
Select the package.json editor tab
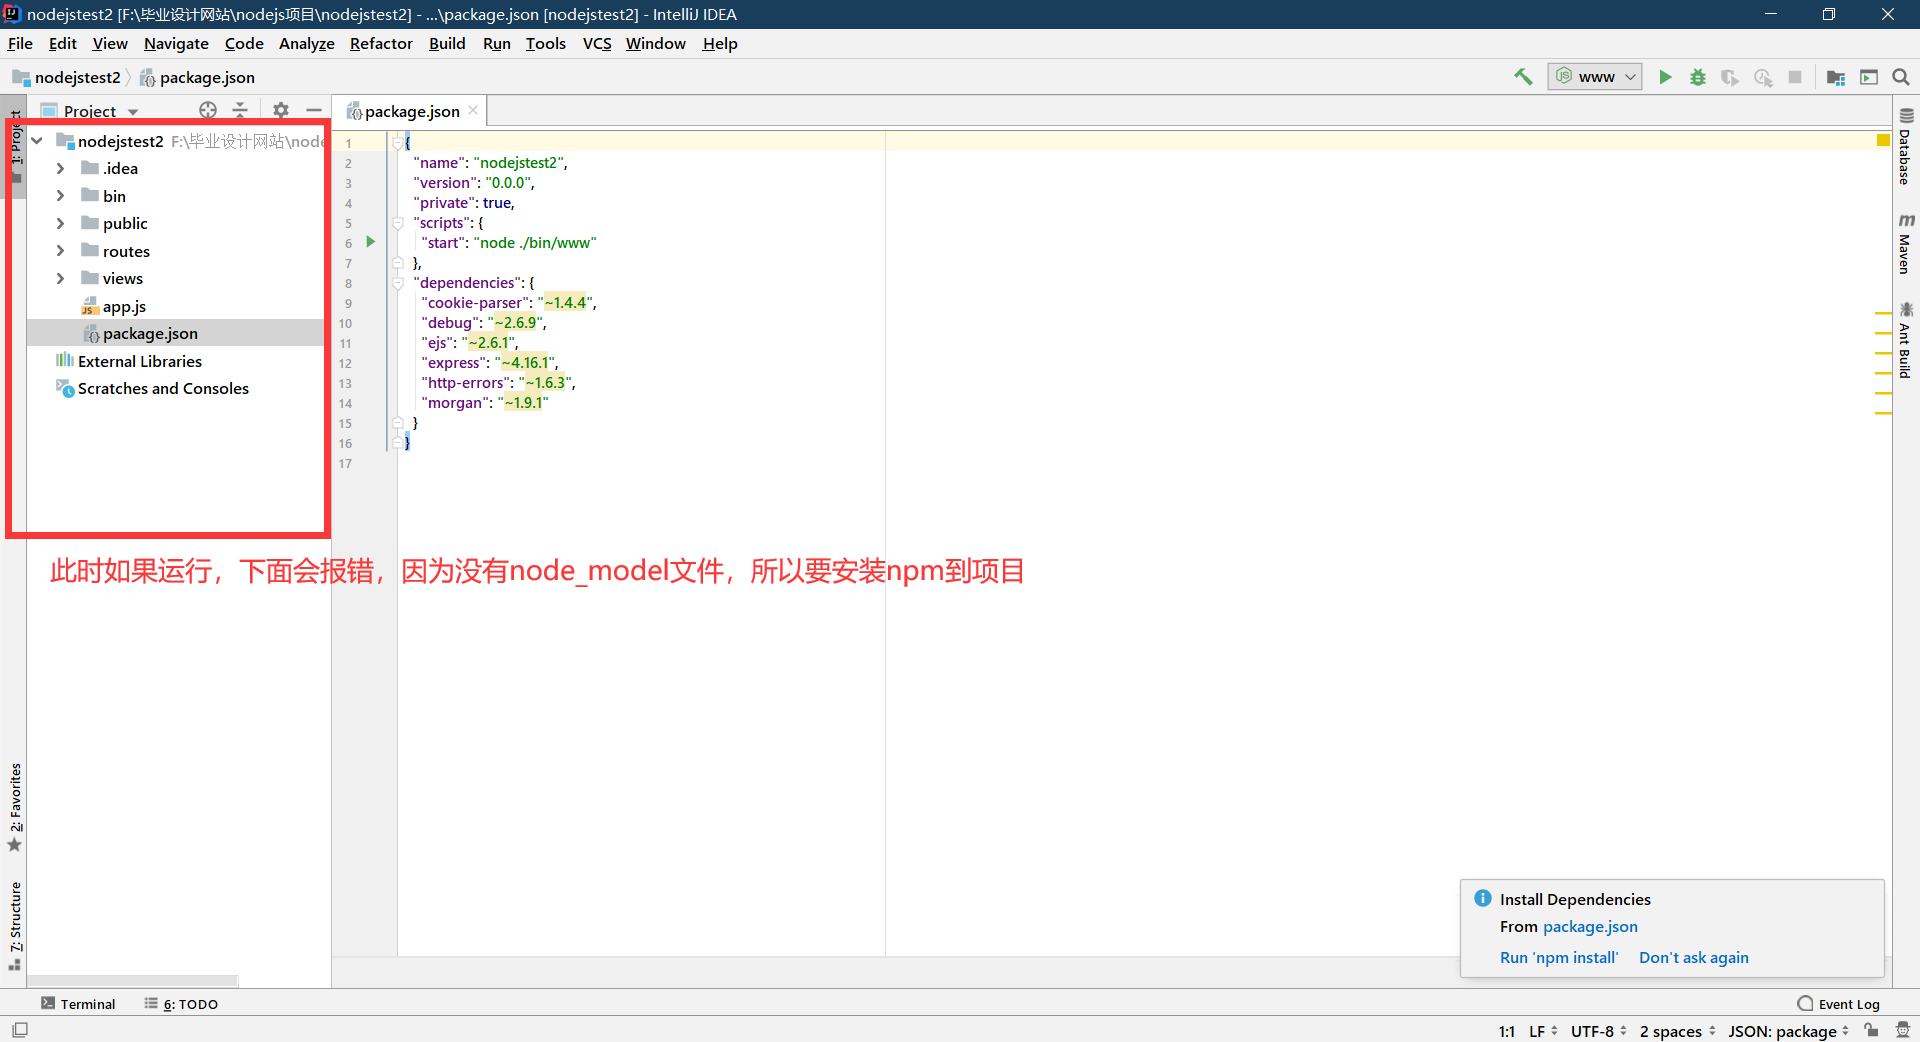tap(409, 111)
